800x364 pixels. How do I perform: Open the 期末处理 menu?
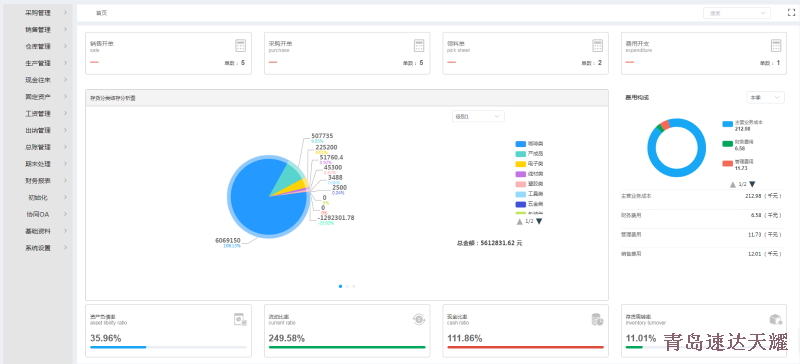pyautogui.click(x=38, y=164)
